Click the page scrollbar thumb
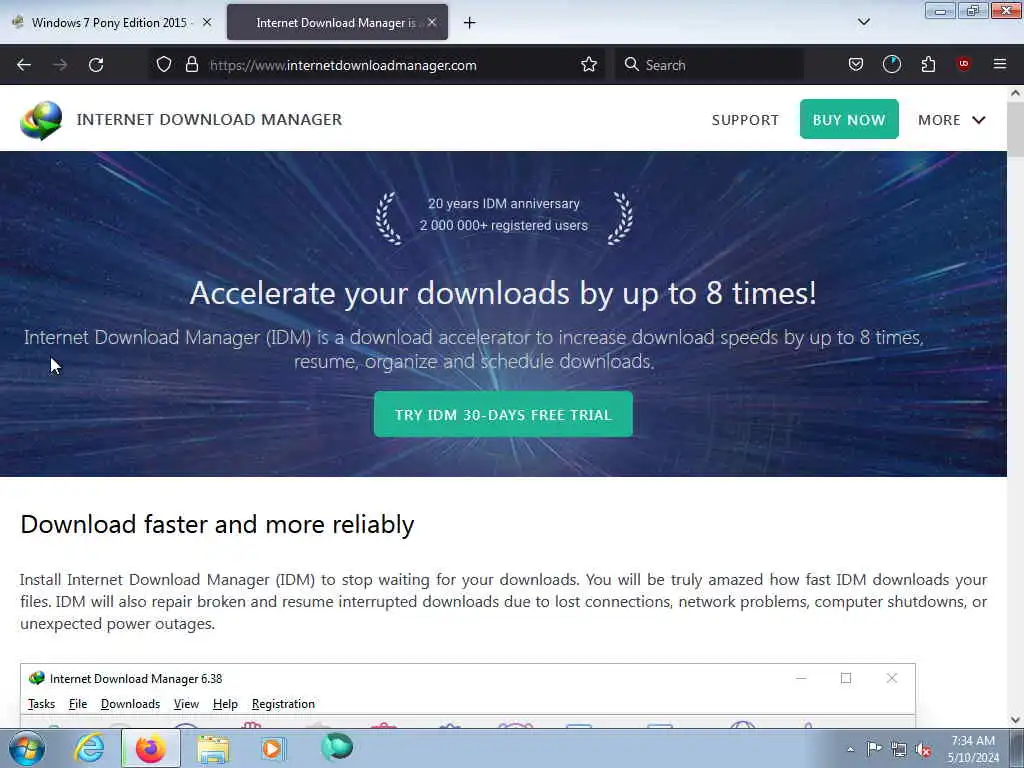This screenshot has height=768, width=1024. click(1016, 129)
